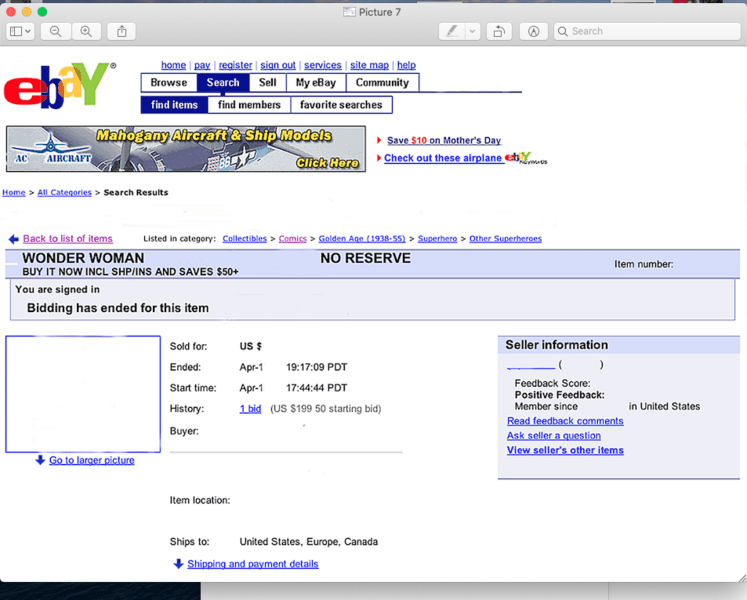
Task: Click All Categories in the breadcrumb
Action: click(x=64, y=193)
